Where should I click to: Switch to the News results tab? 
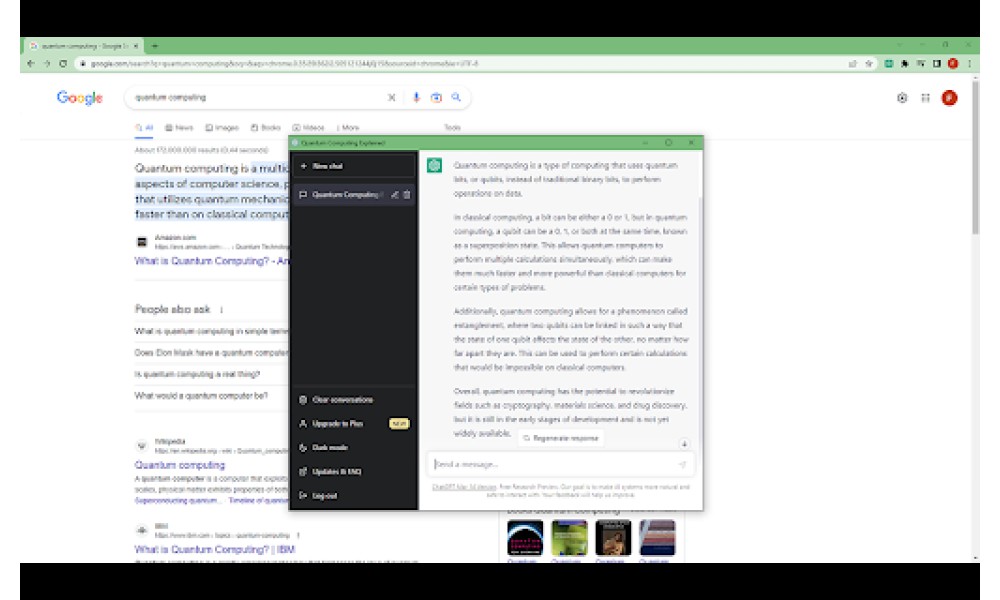click(x=179, y=128)
